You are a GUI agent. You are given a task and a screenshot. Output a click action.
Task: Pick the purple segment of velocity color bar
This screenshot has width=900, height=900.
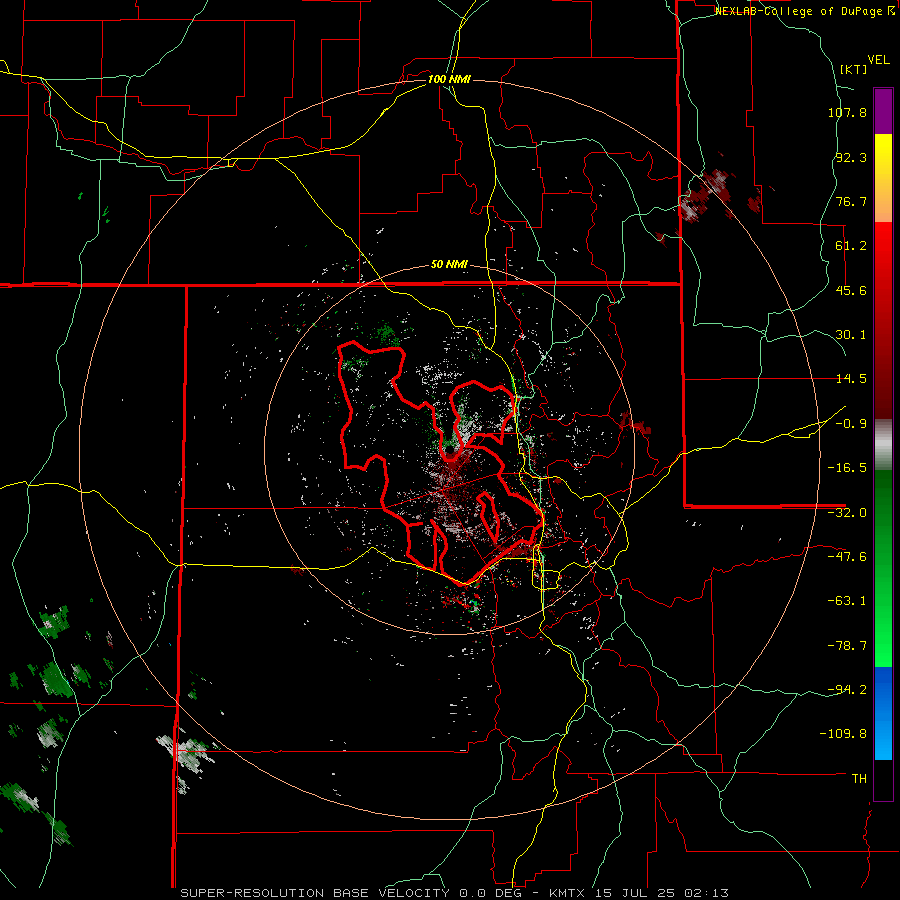point(883,111)
